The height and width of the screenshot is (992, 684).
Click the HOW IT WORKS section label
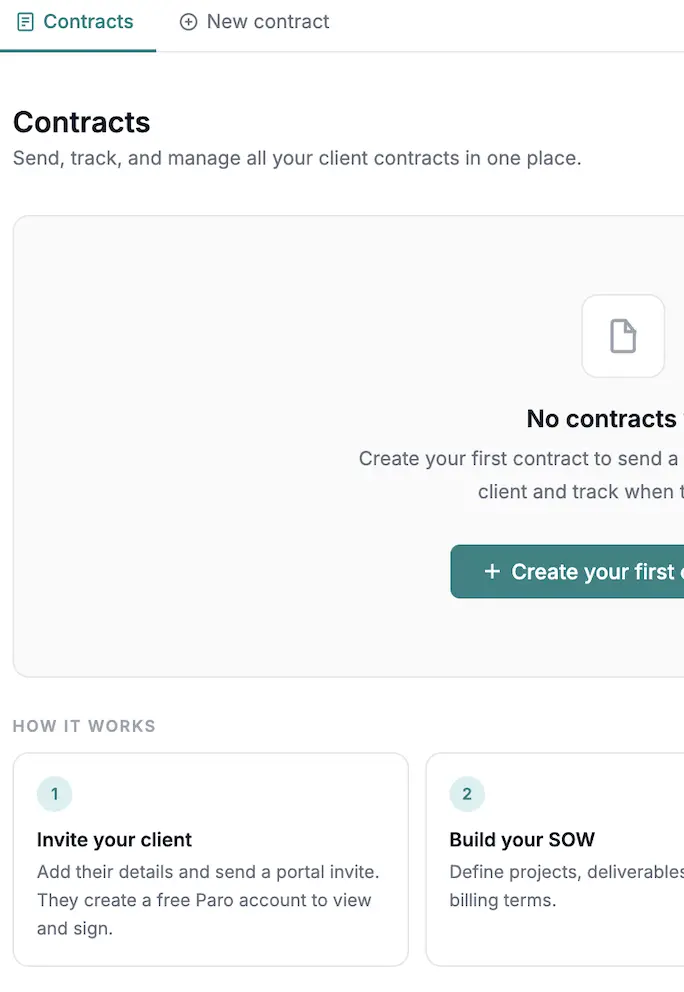84,726
